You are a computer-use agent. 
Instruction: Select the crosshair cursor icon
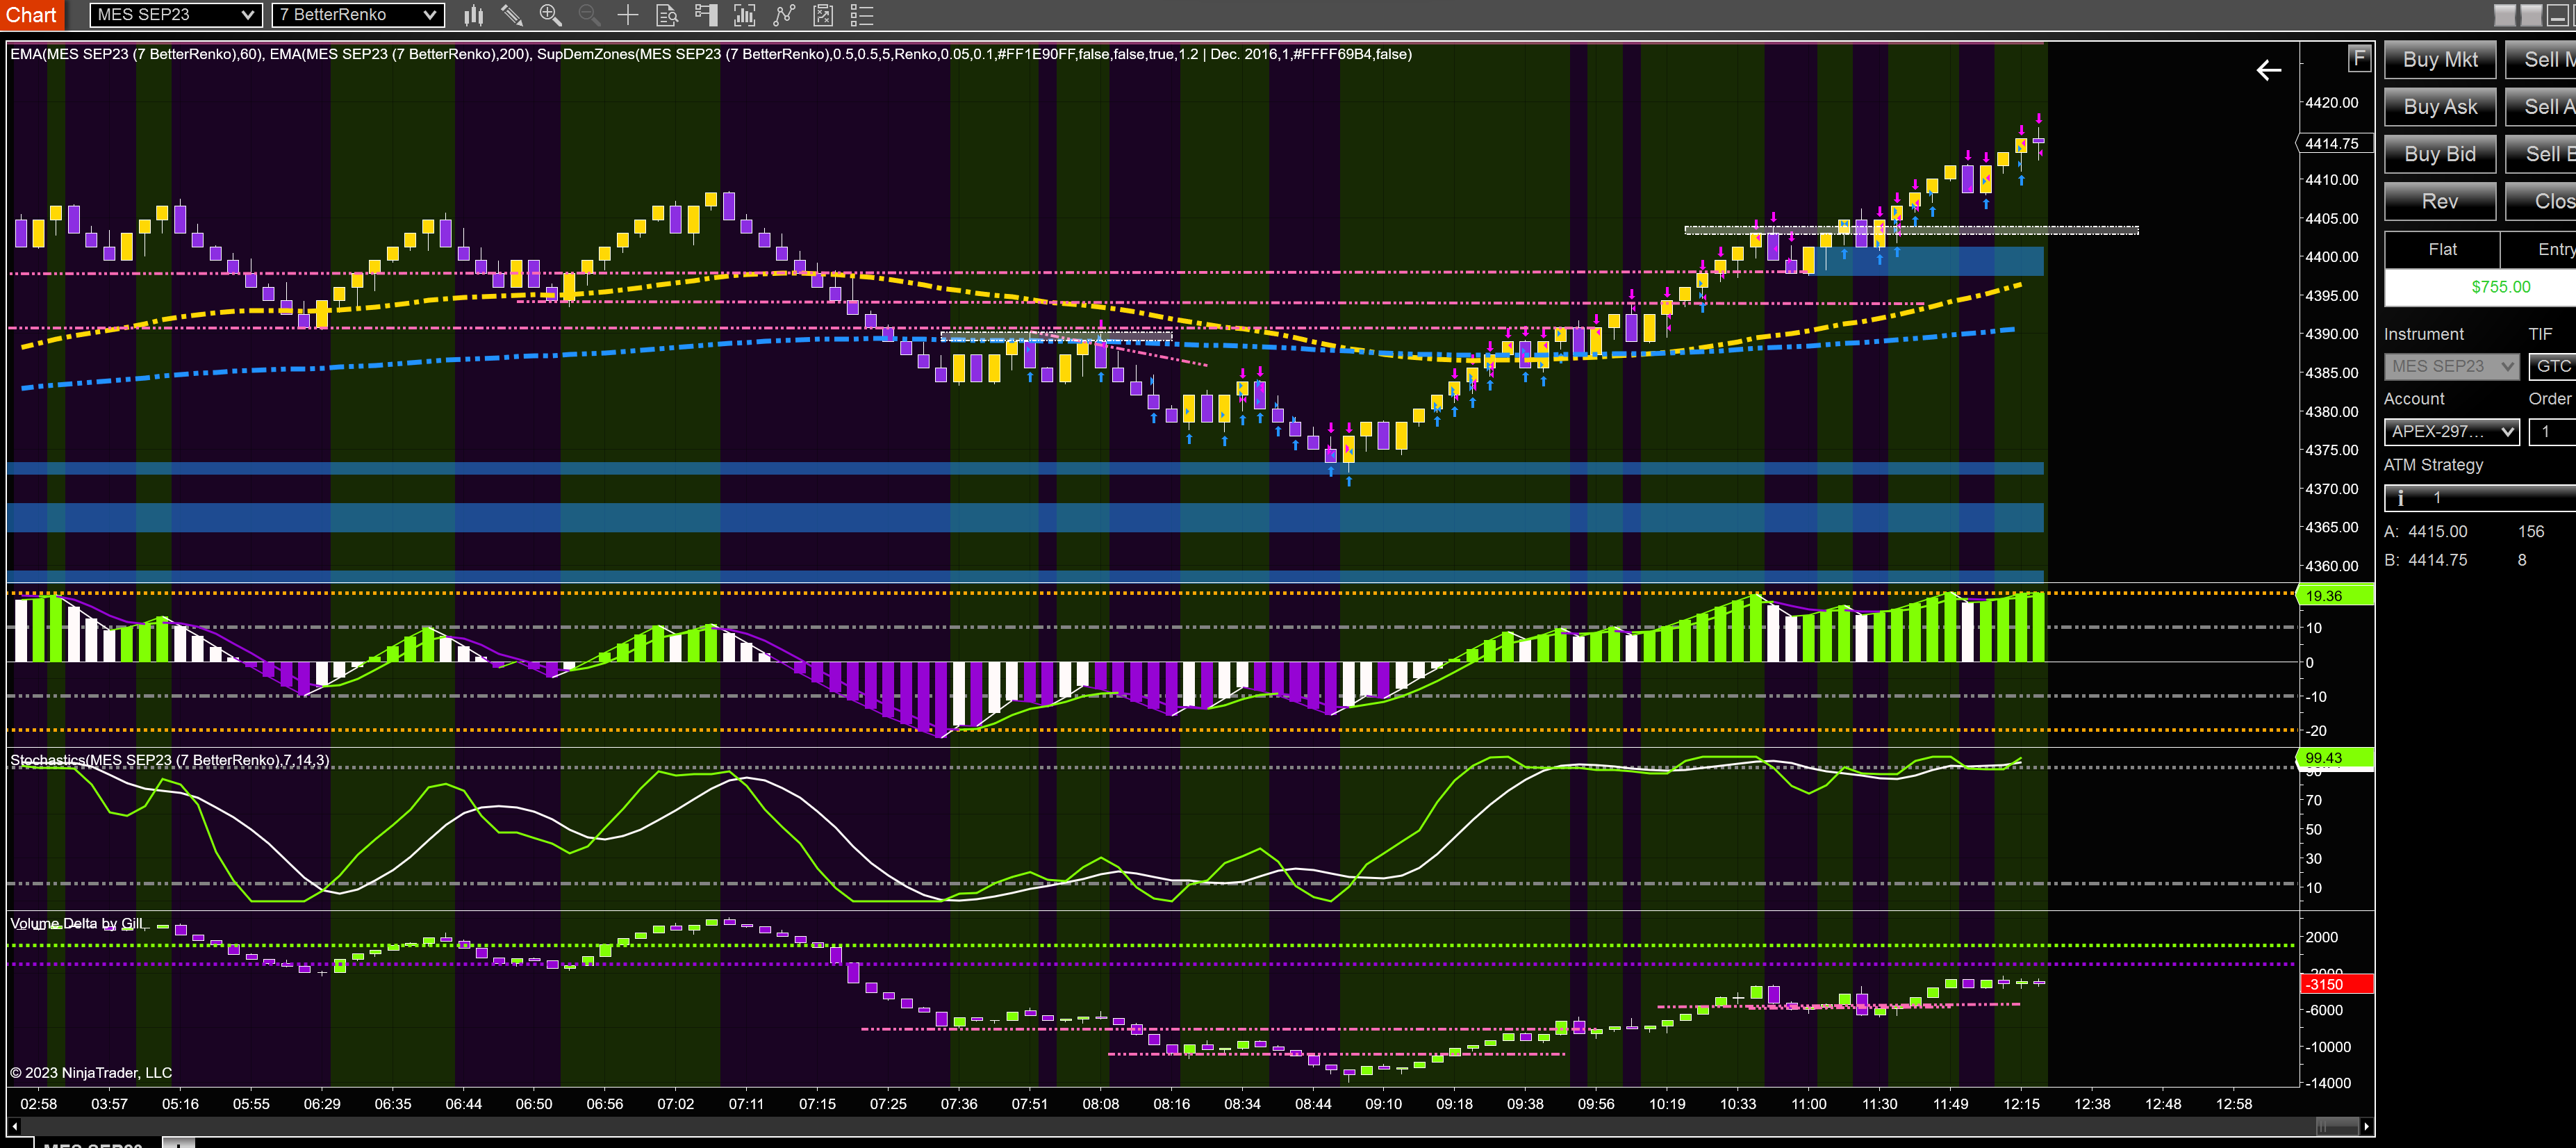click(x=628, y=15)
